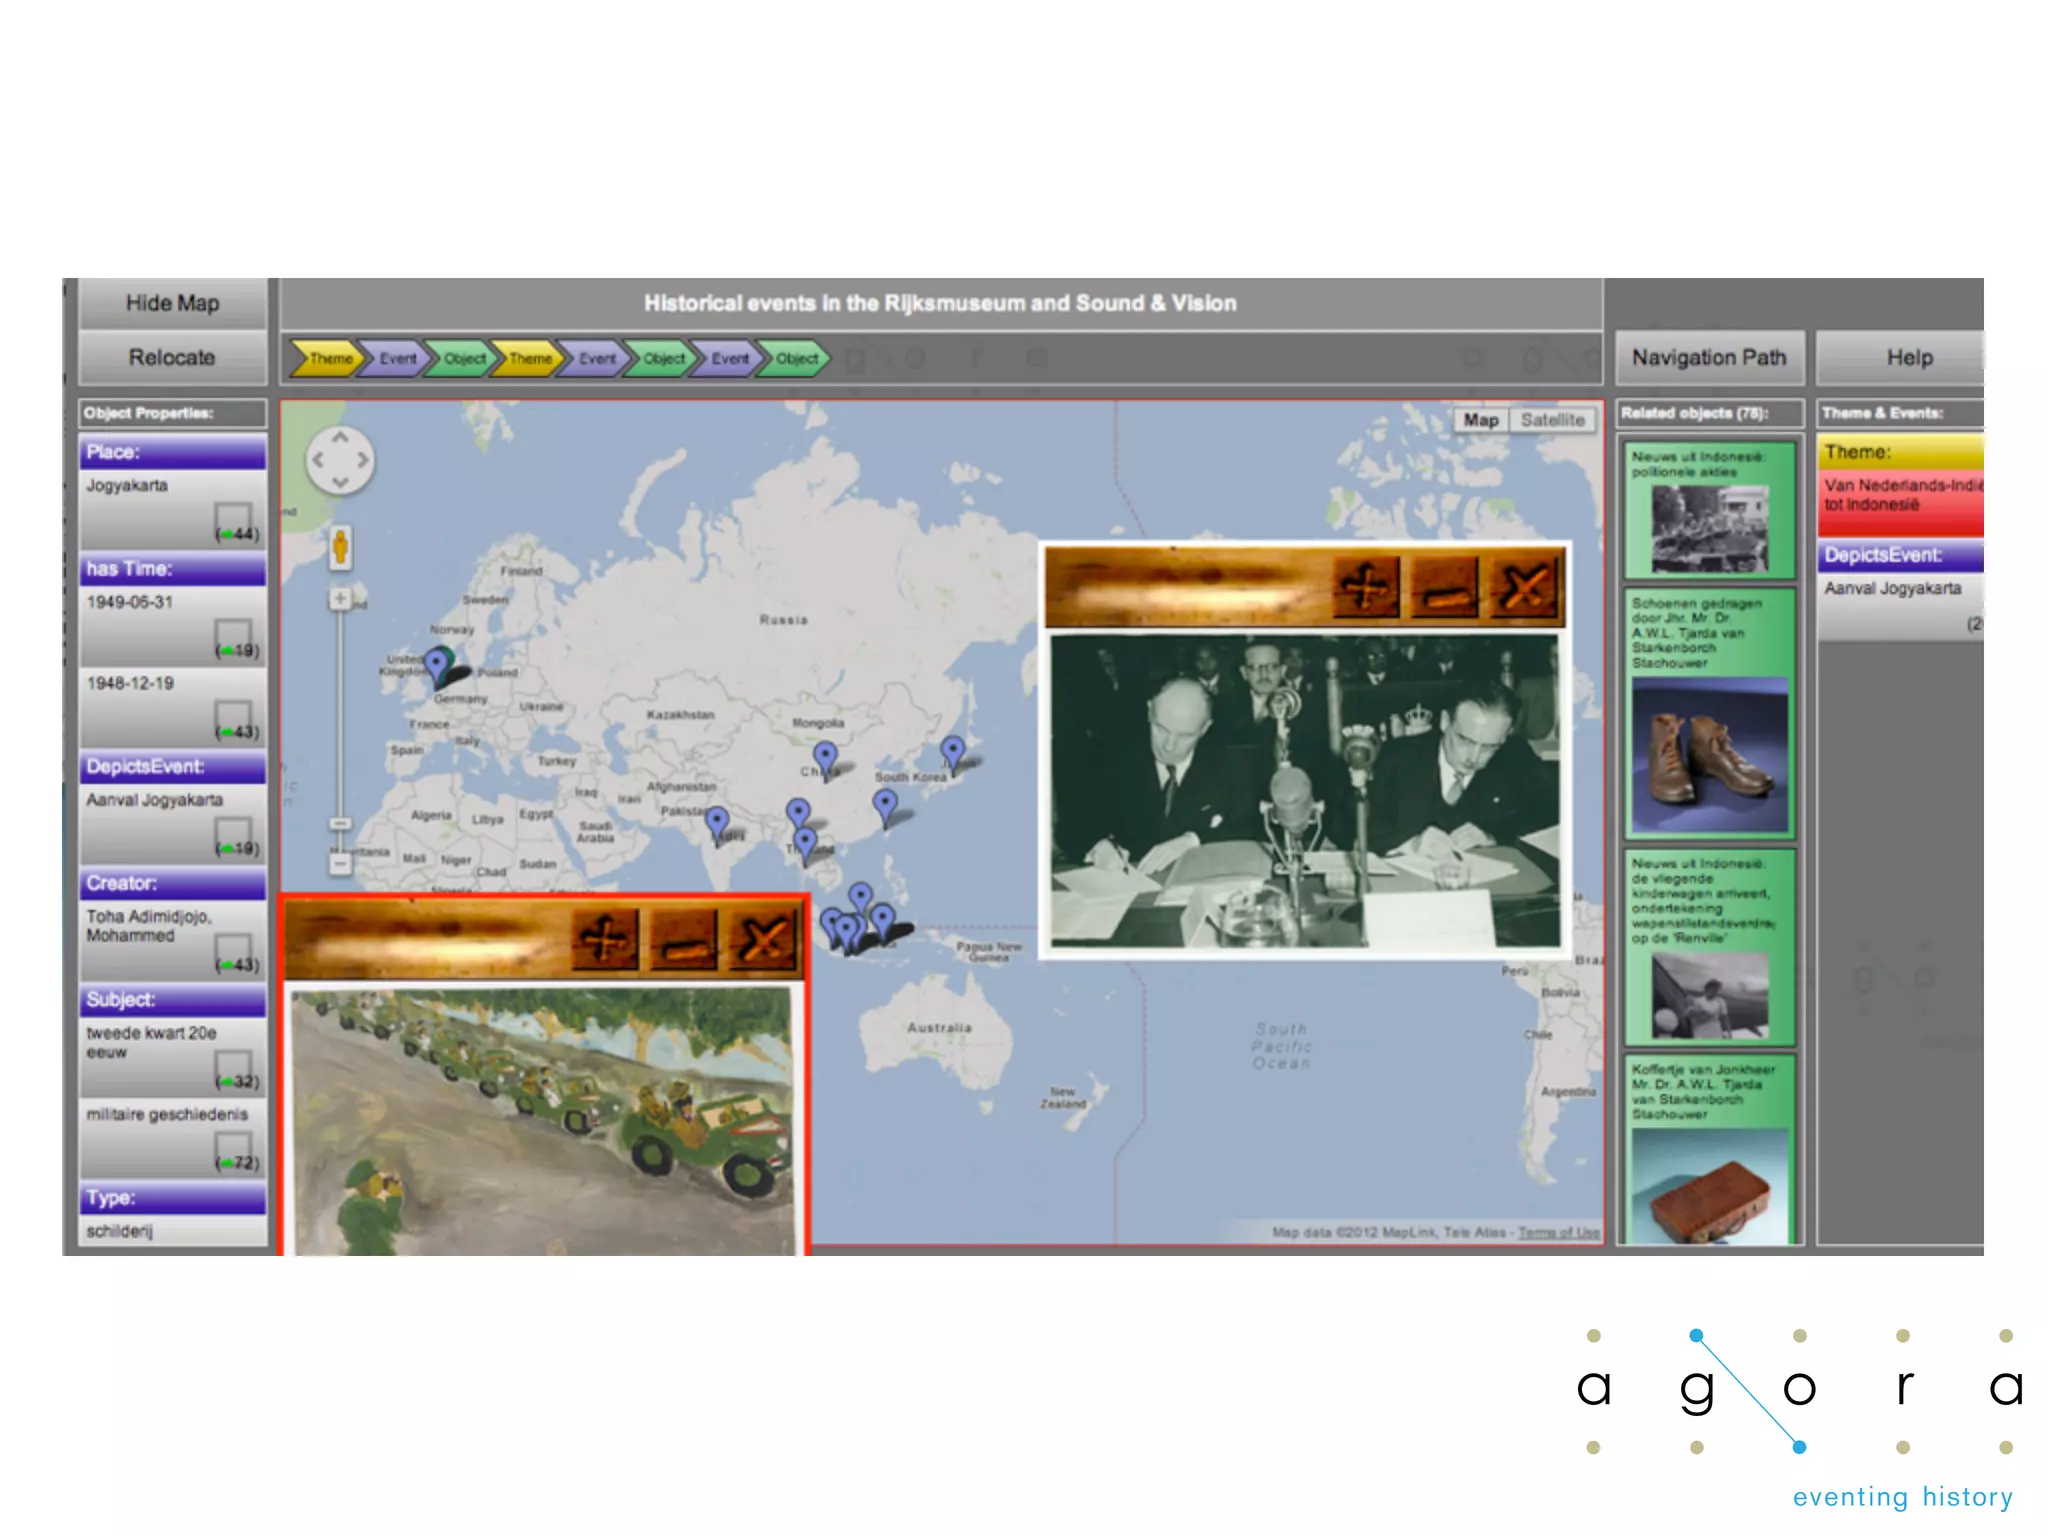Viewport: 2048px width, 1536px height.
Task: Toggle checkbox for date 1948-12-19
Action: tap(234, 715)
